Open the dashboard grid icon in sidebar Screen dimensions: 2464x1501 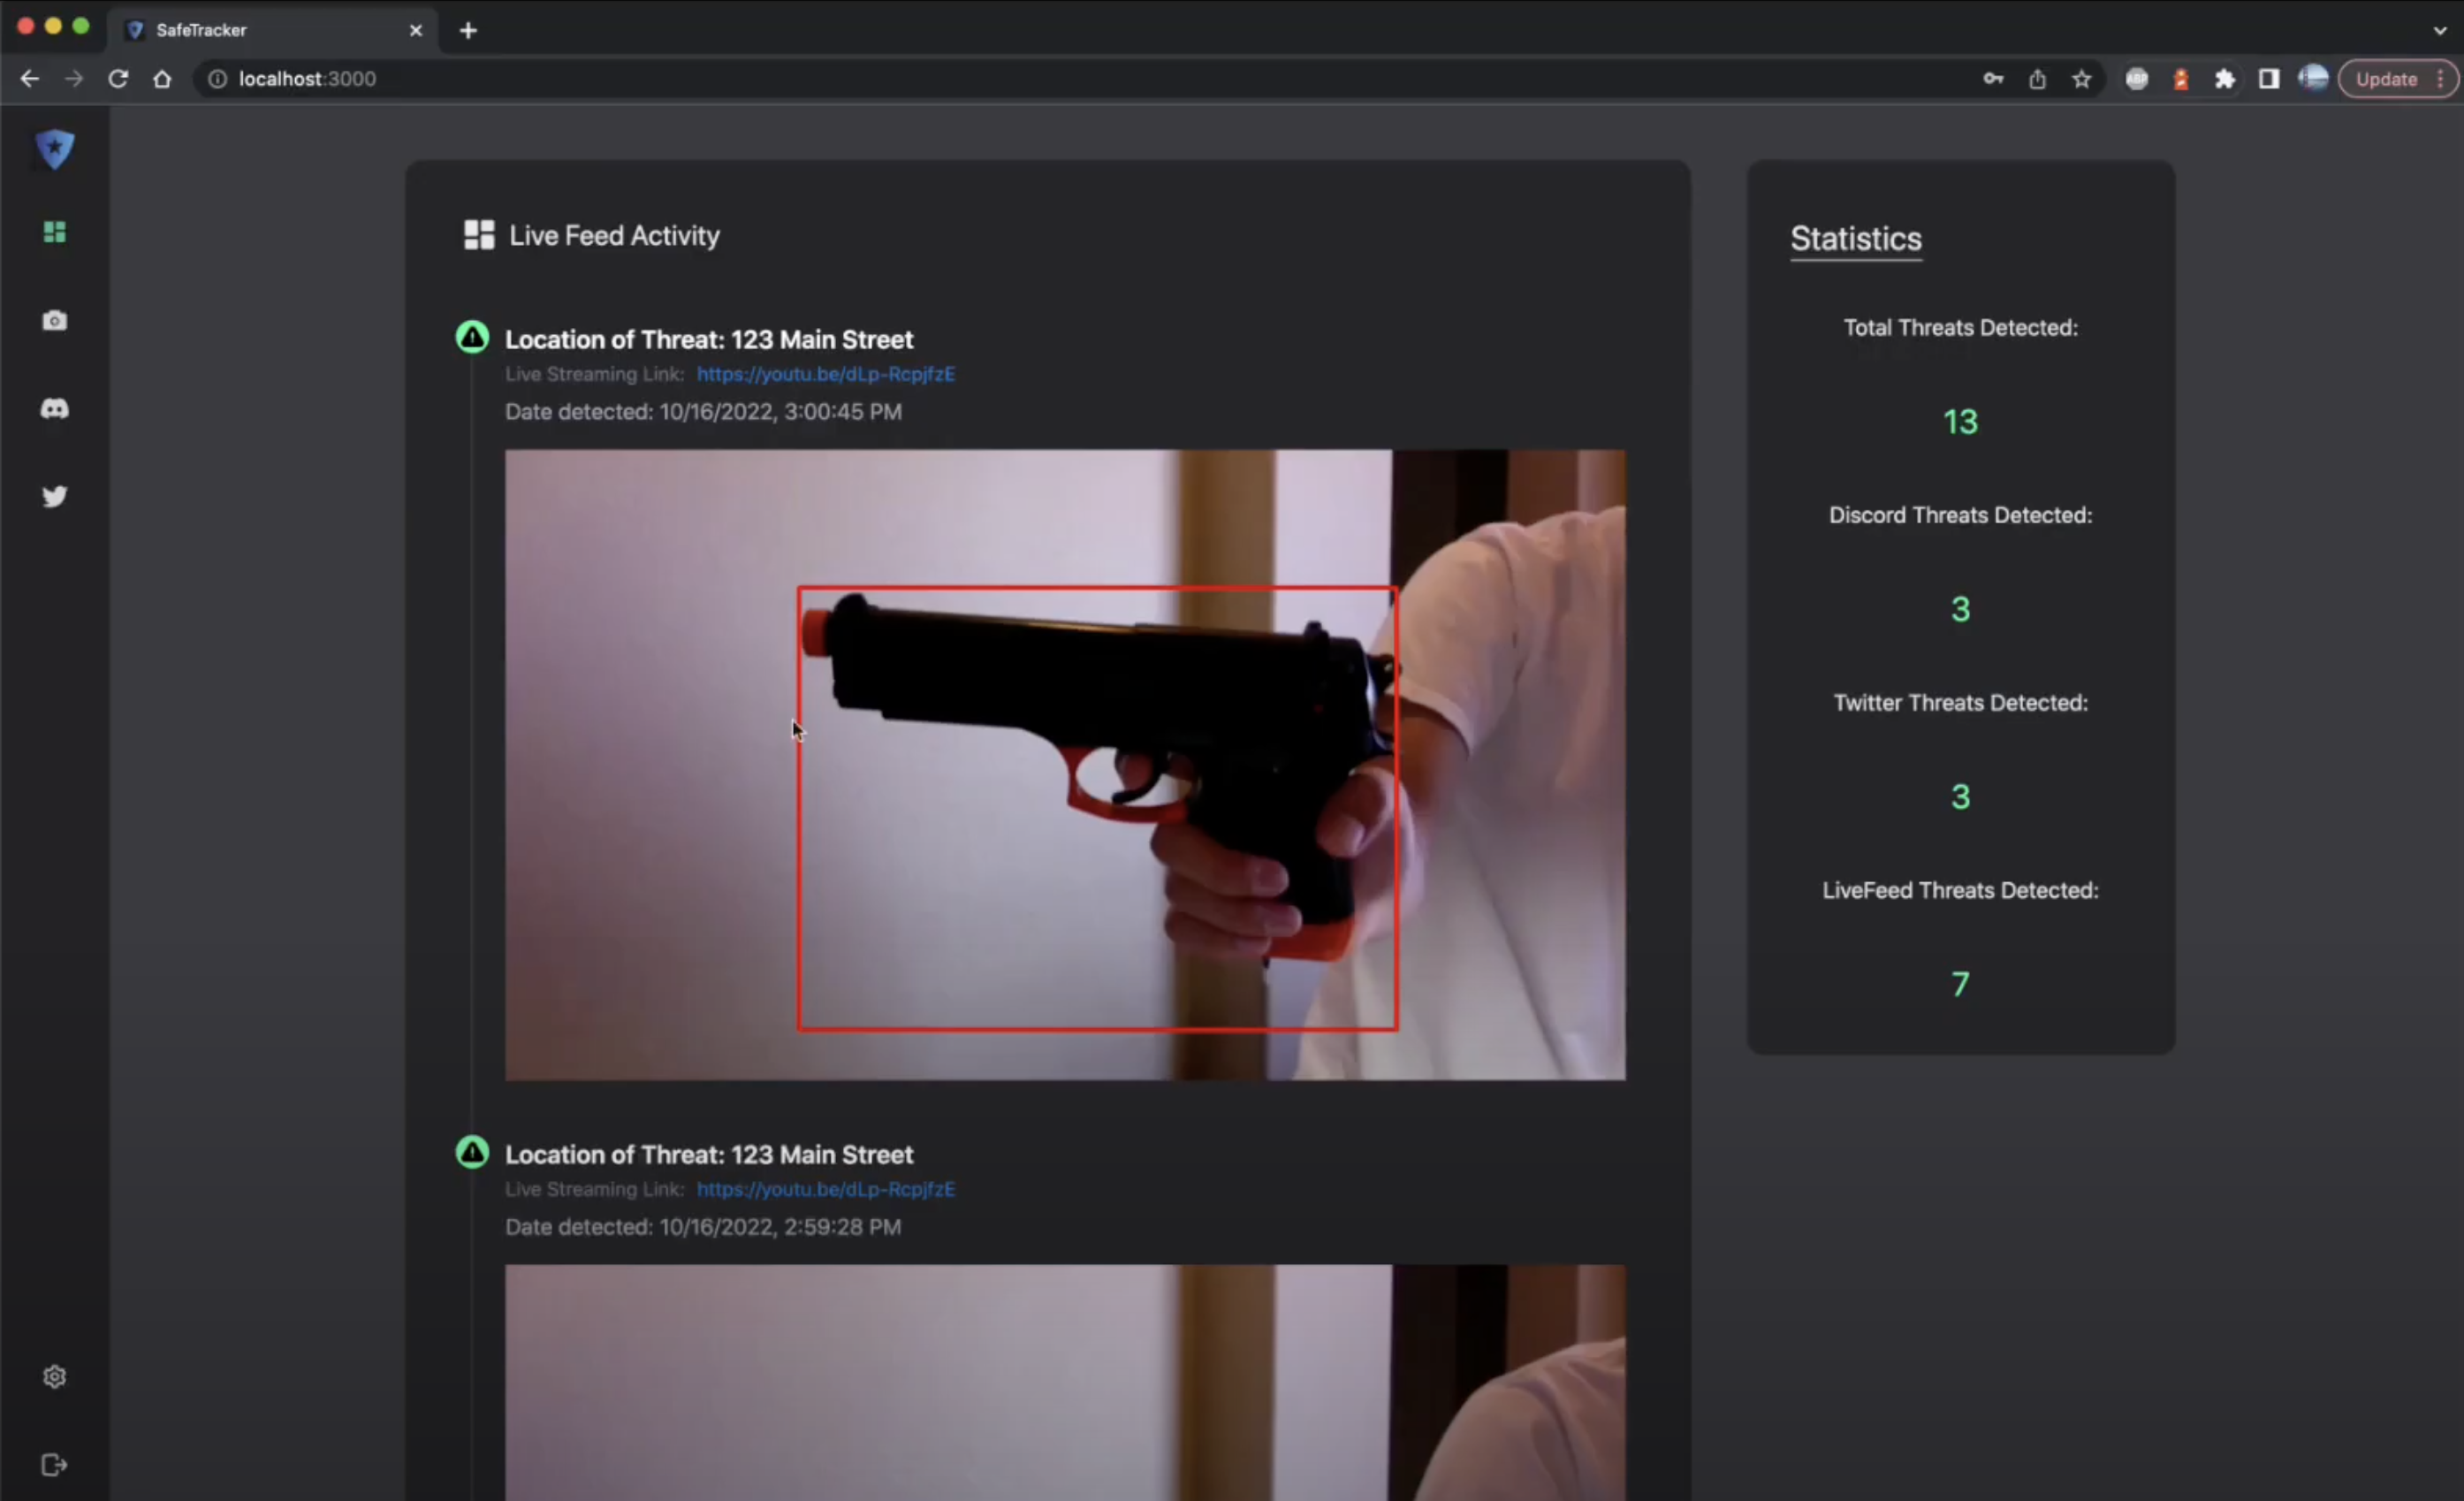click(55, 232)
